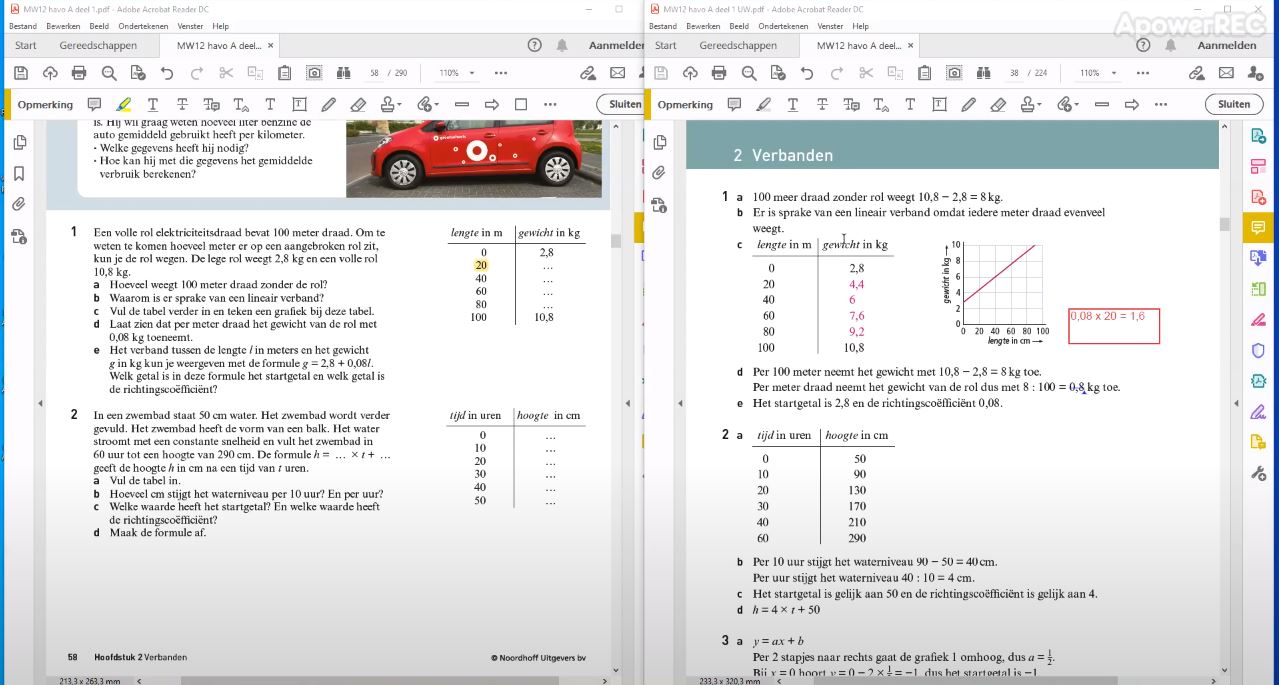
Task: Select the arrow drawing tool in the left window
Action: coord(491,104)
